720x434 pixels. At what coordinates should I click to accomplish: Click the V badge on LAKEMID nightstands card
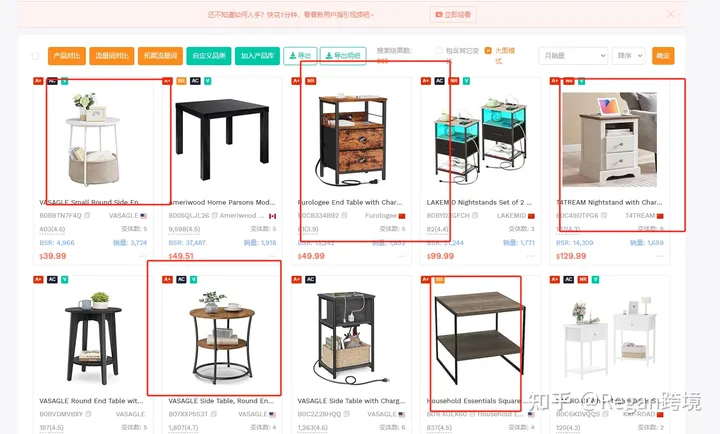pyautogui.click(x=466, y=81)
